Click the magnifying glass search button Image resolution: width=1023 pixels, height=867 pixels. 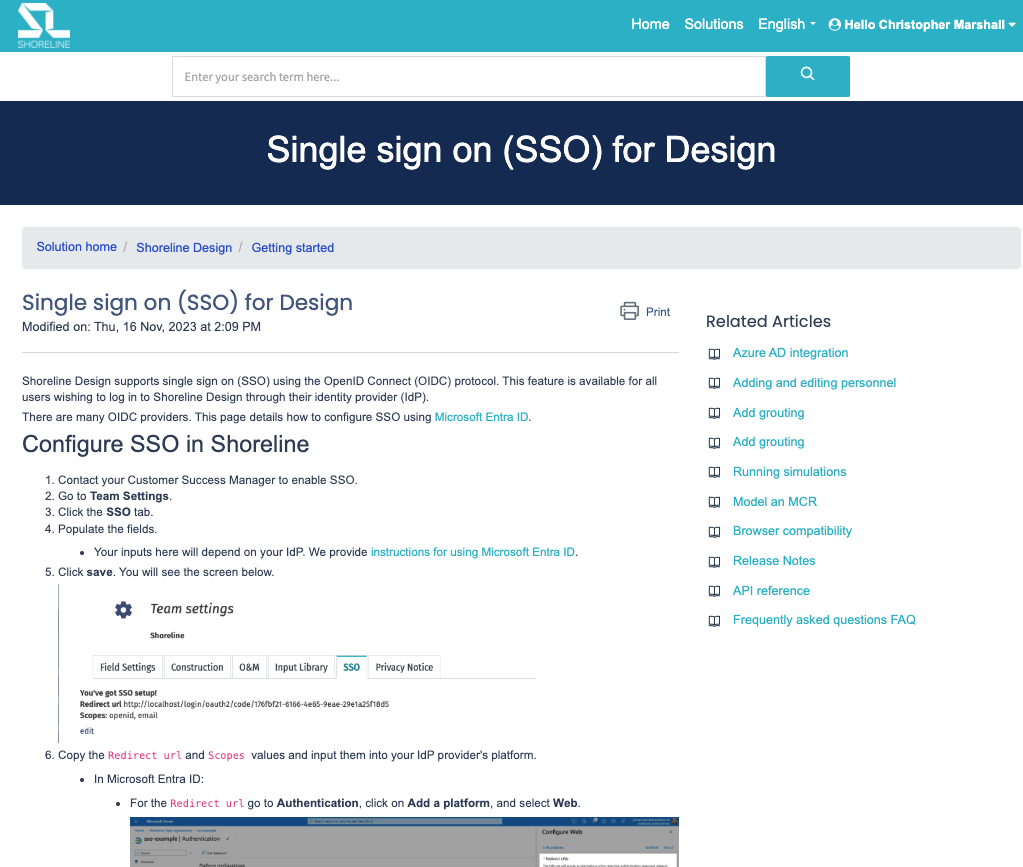(x=807, y=76)
